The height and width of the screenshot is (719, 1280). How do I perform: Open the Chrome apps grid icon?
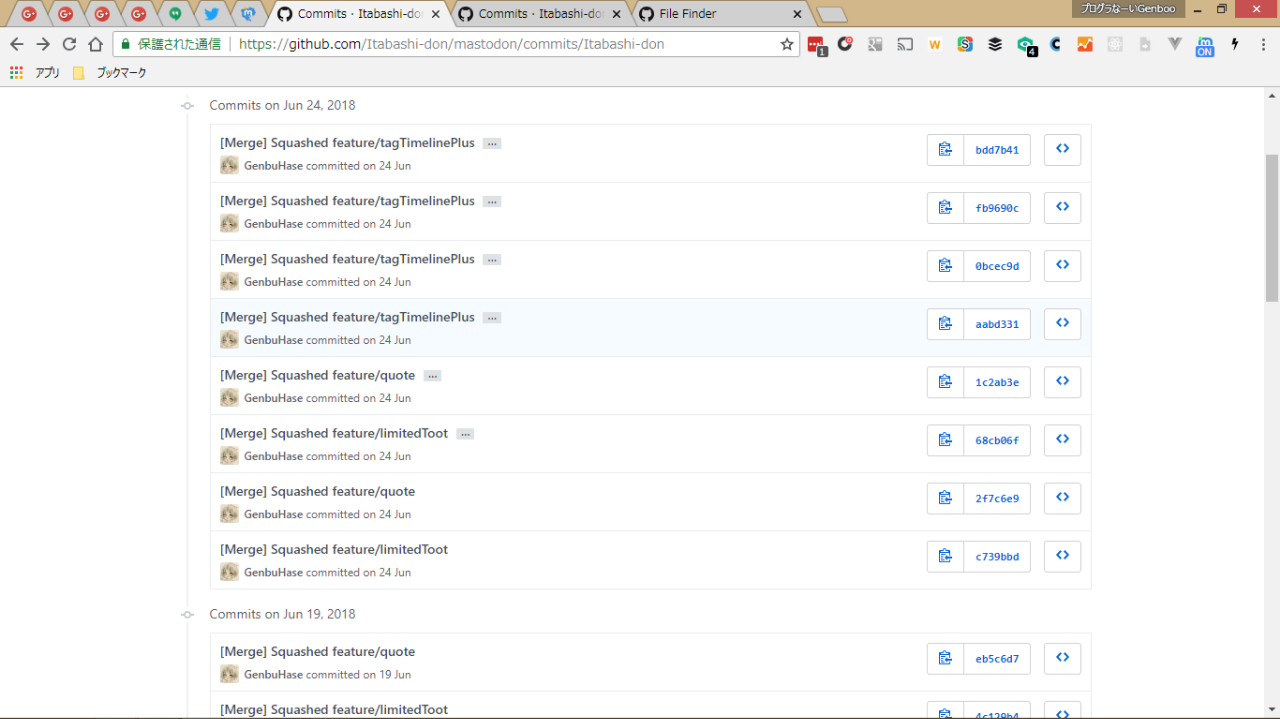click(16, 73)
